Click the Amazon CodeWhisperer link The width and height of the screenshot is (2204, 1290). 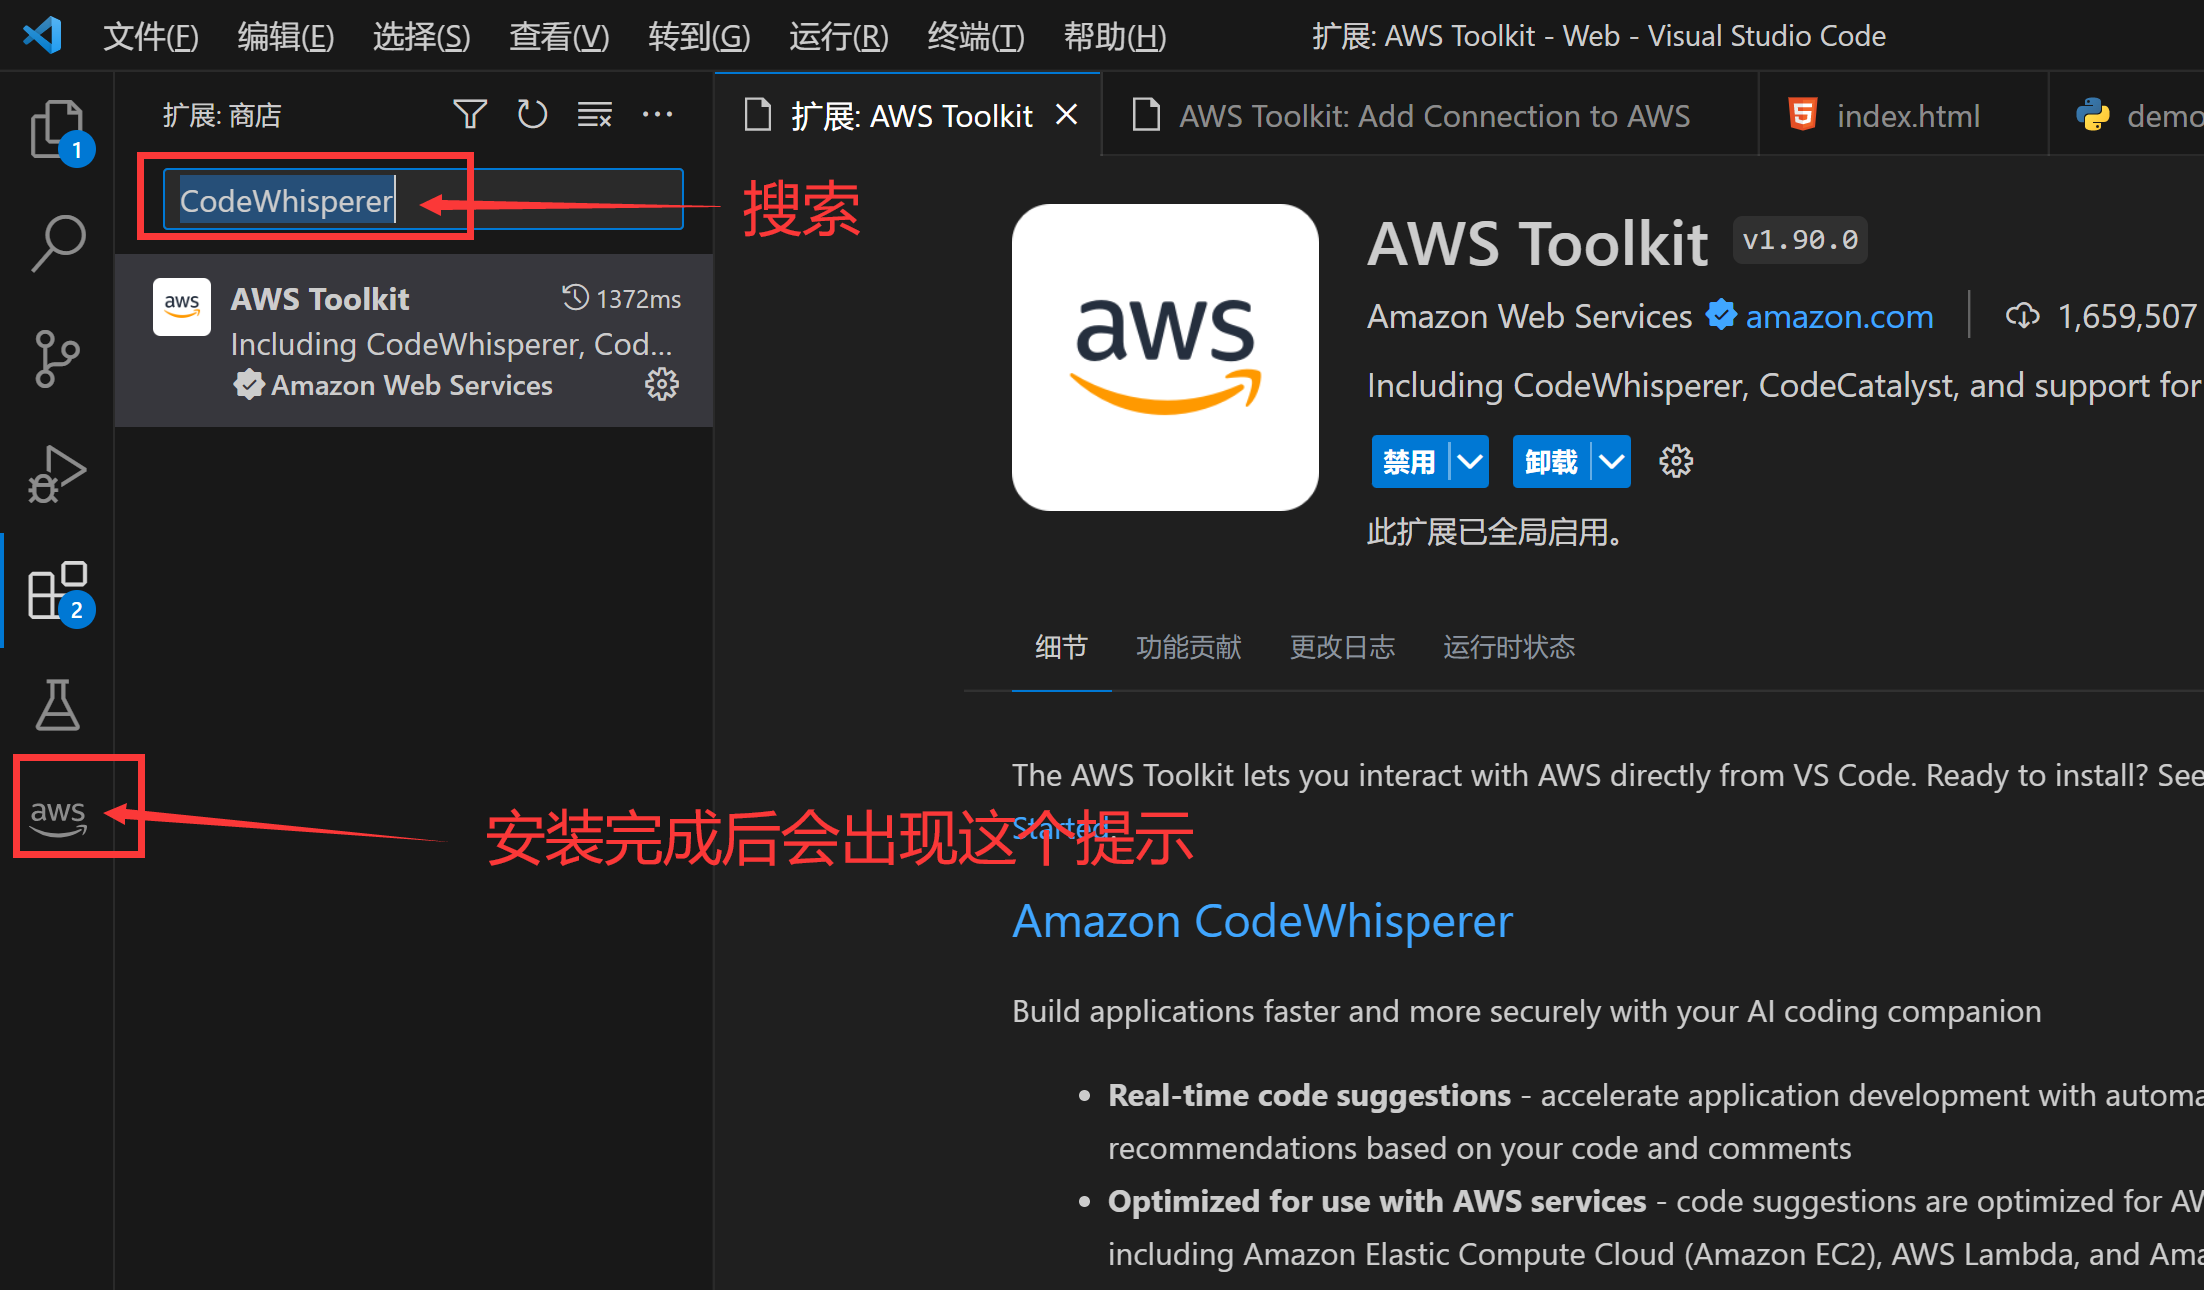point(1262,921)
